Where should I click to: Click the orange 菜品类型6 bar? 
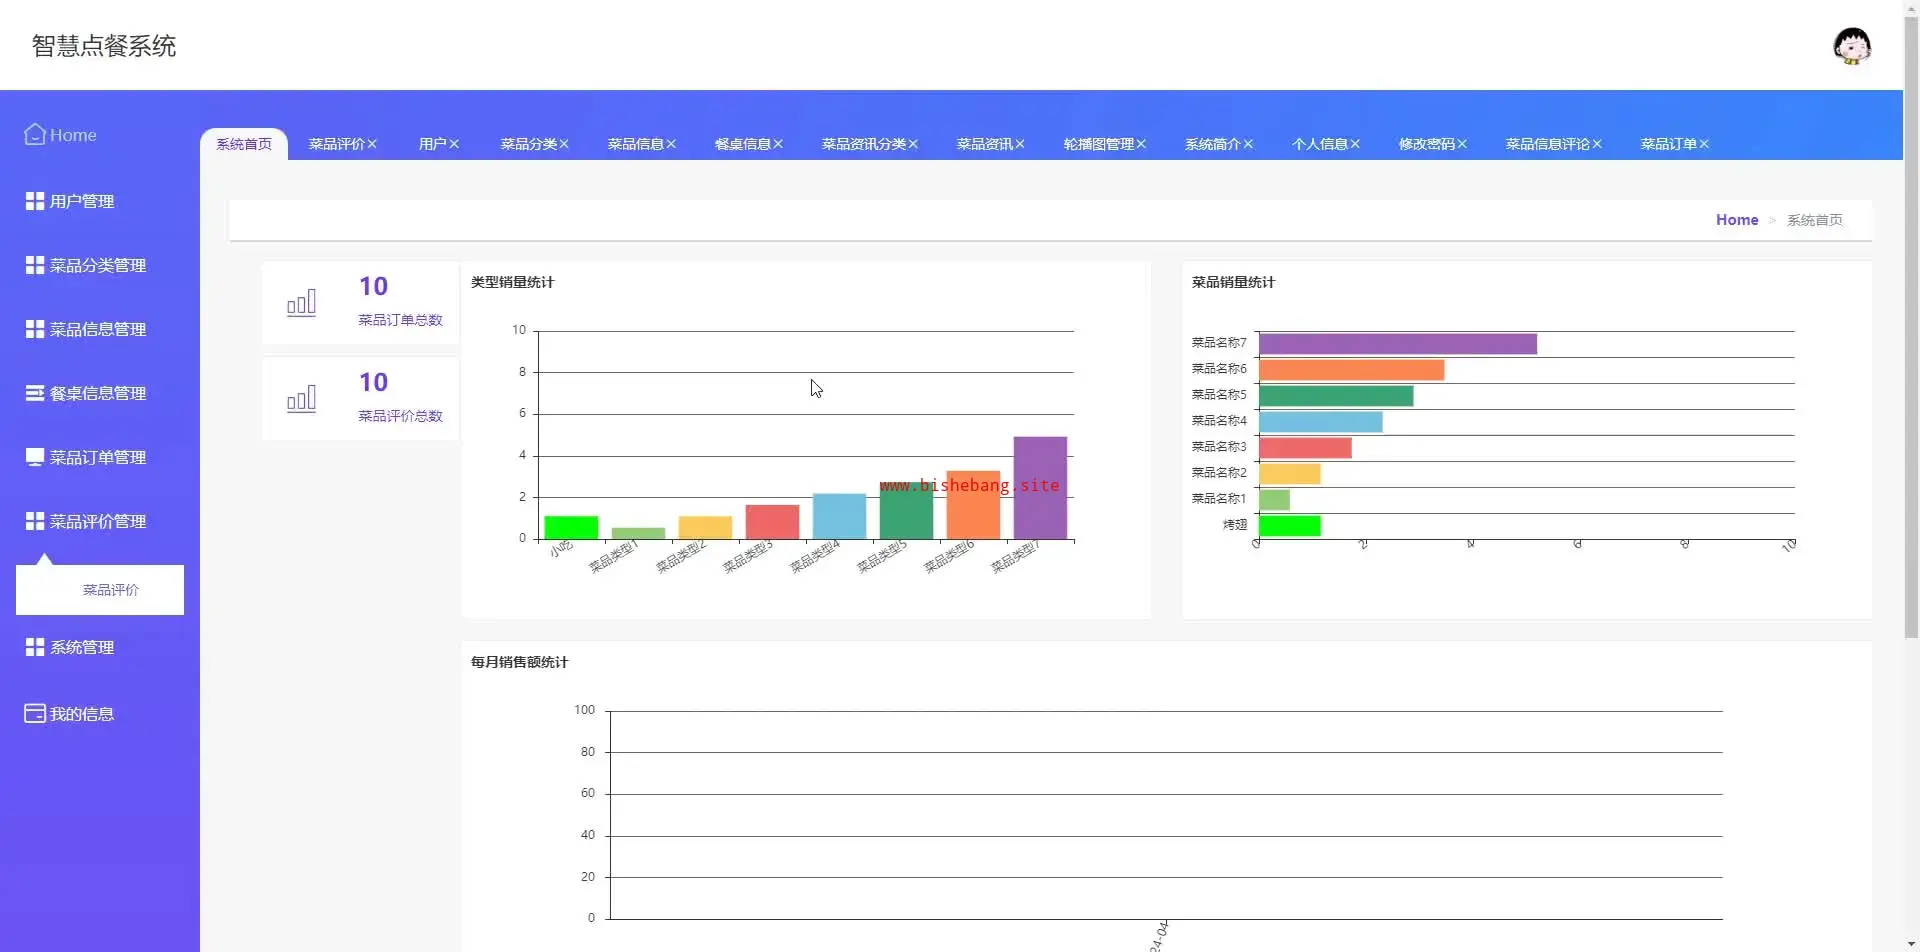(x=973, y=505)
